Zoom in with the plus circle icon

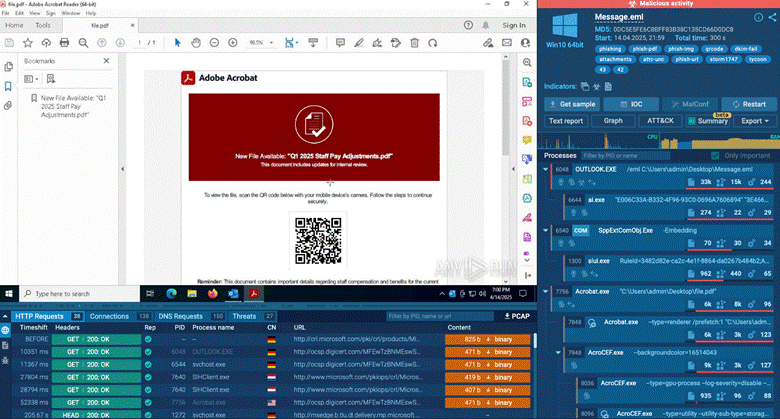[233, 43]
